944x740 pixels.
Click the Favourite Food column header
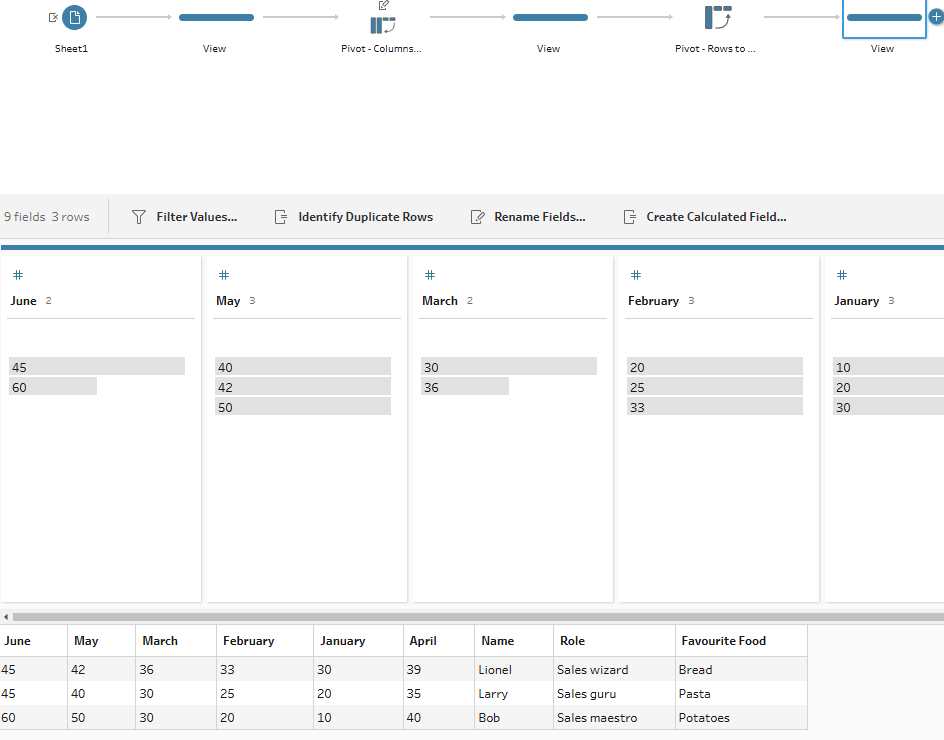(723, 641)
